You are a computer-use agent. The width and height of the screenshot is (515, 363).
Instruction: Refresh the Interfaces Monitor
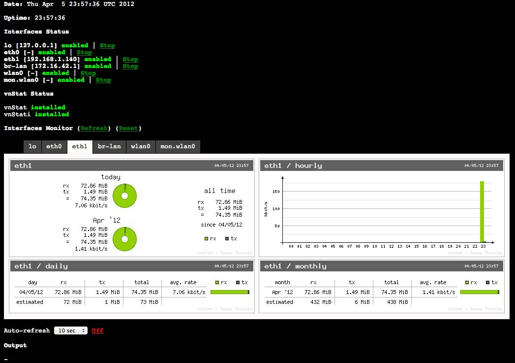[x=94, y=128]
